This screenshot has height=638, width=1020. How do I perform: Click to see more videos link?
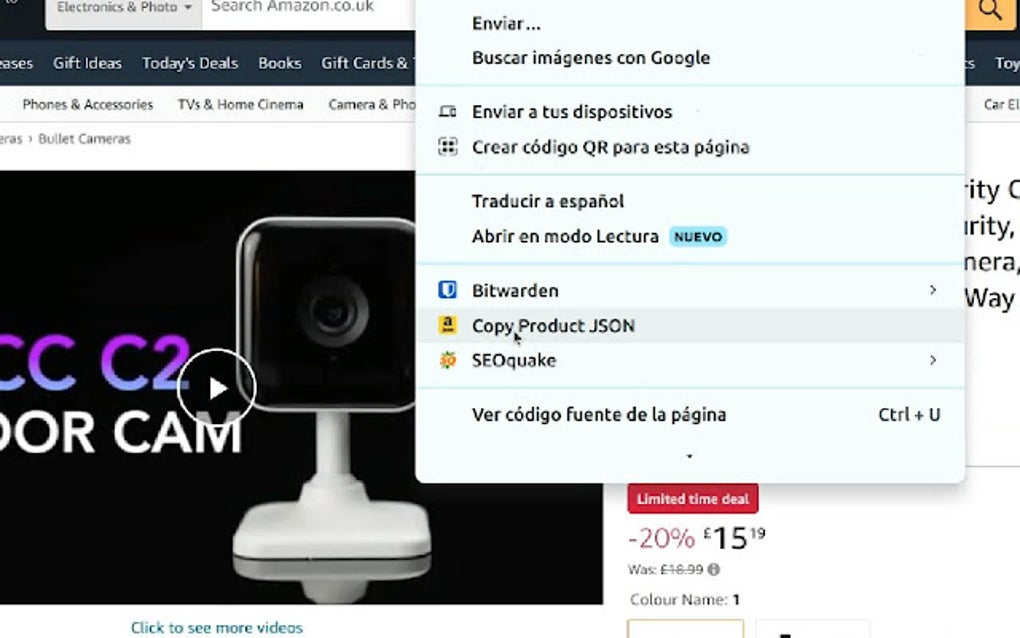[217, 628]
